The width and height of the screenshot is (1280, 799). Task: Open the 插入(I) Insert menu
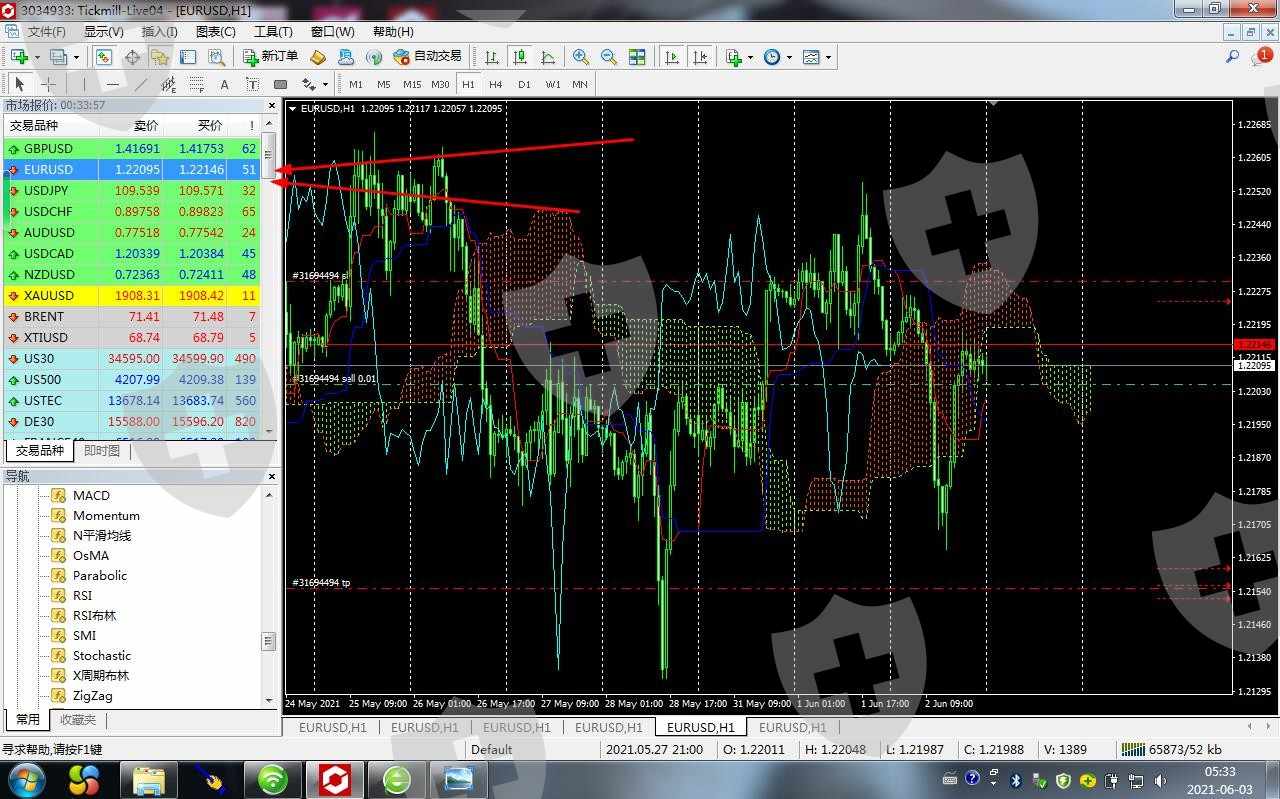click(x=159, y=32)
